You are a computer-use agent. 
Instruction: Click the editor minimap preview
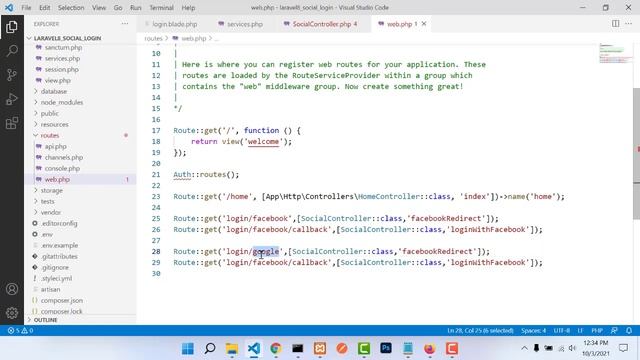pos(615,53)
